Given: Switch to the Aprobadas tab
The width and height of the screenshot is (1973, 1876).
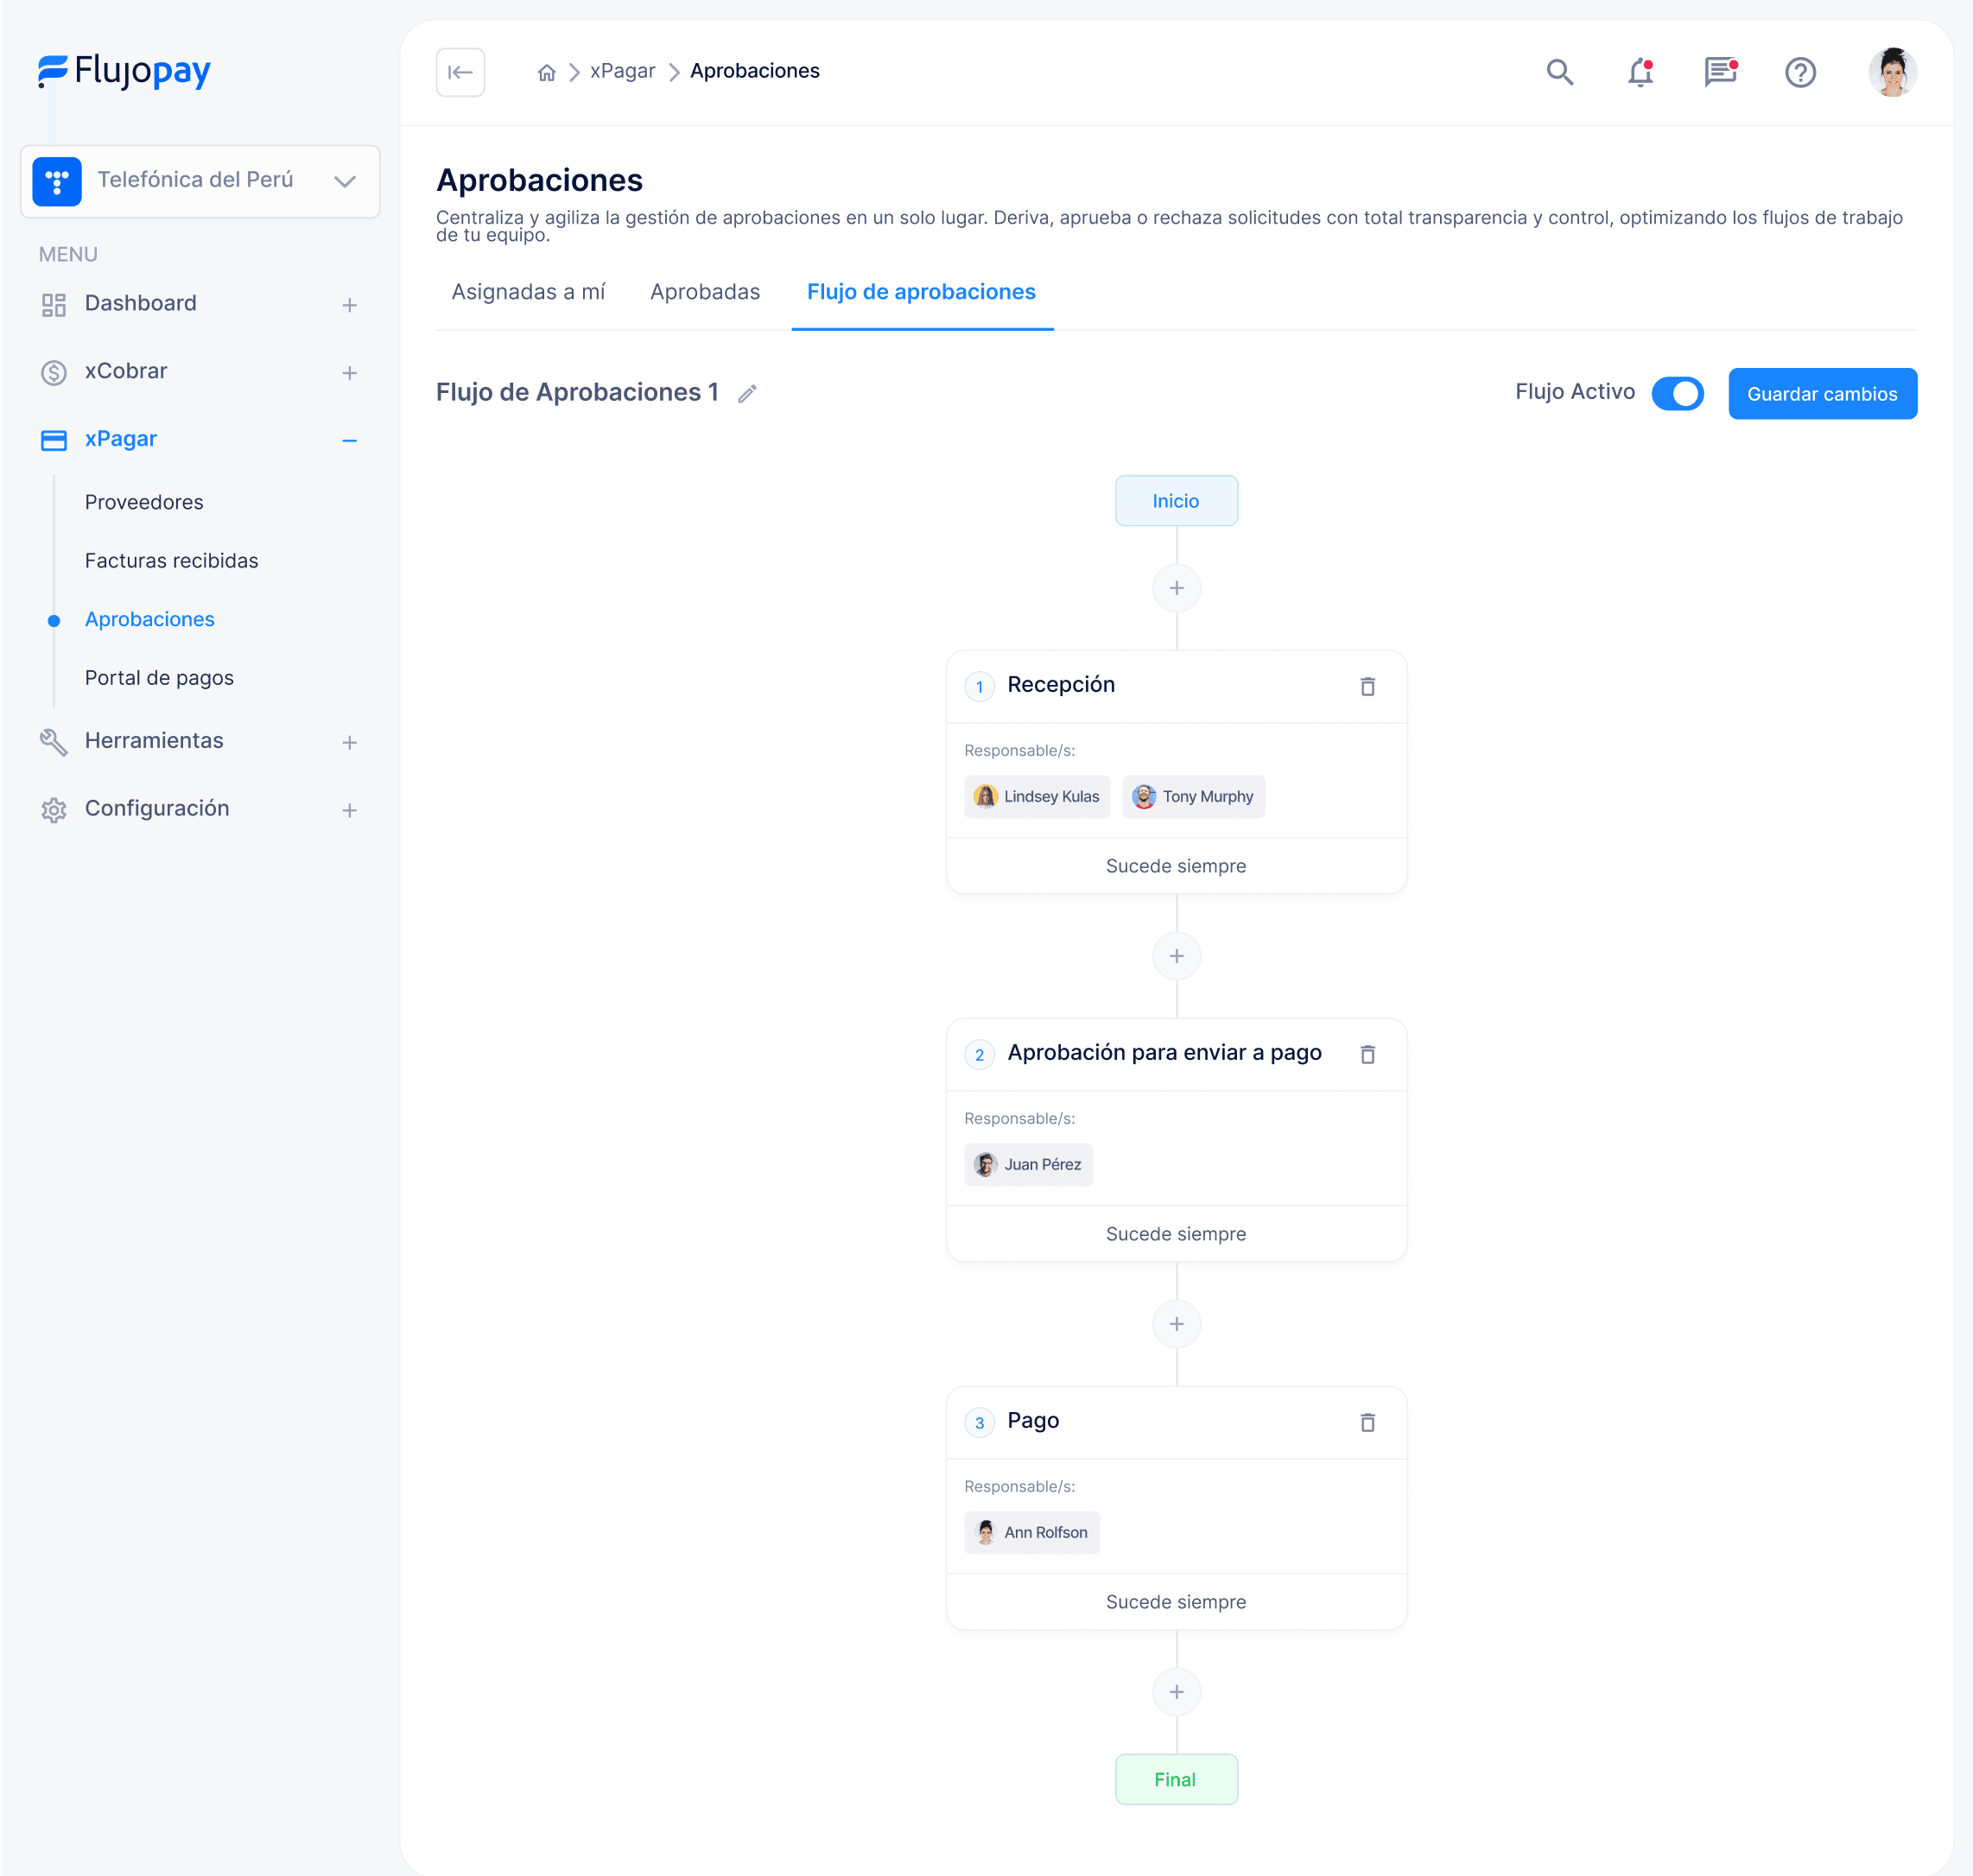Looking at the screenshot, I should 705,292.
